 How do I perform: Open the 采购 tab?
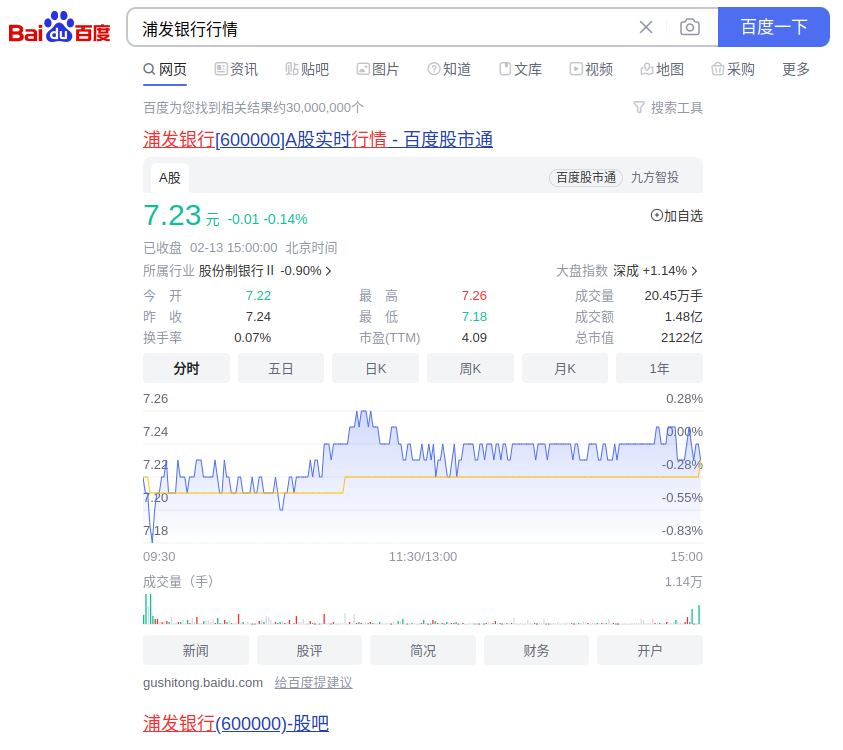(733, 69)
